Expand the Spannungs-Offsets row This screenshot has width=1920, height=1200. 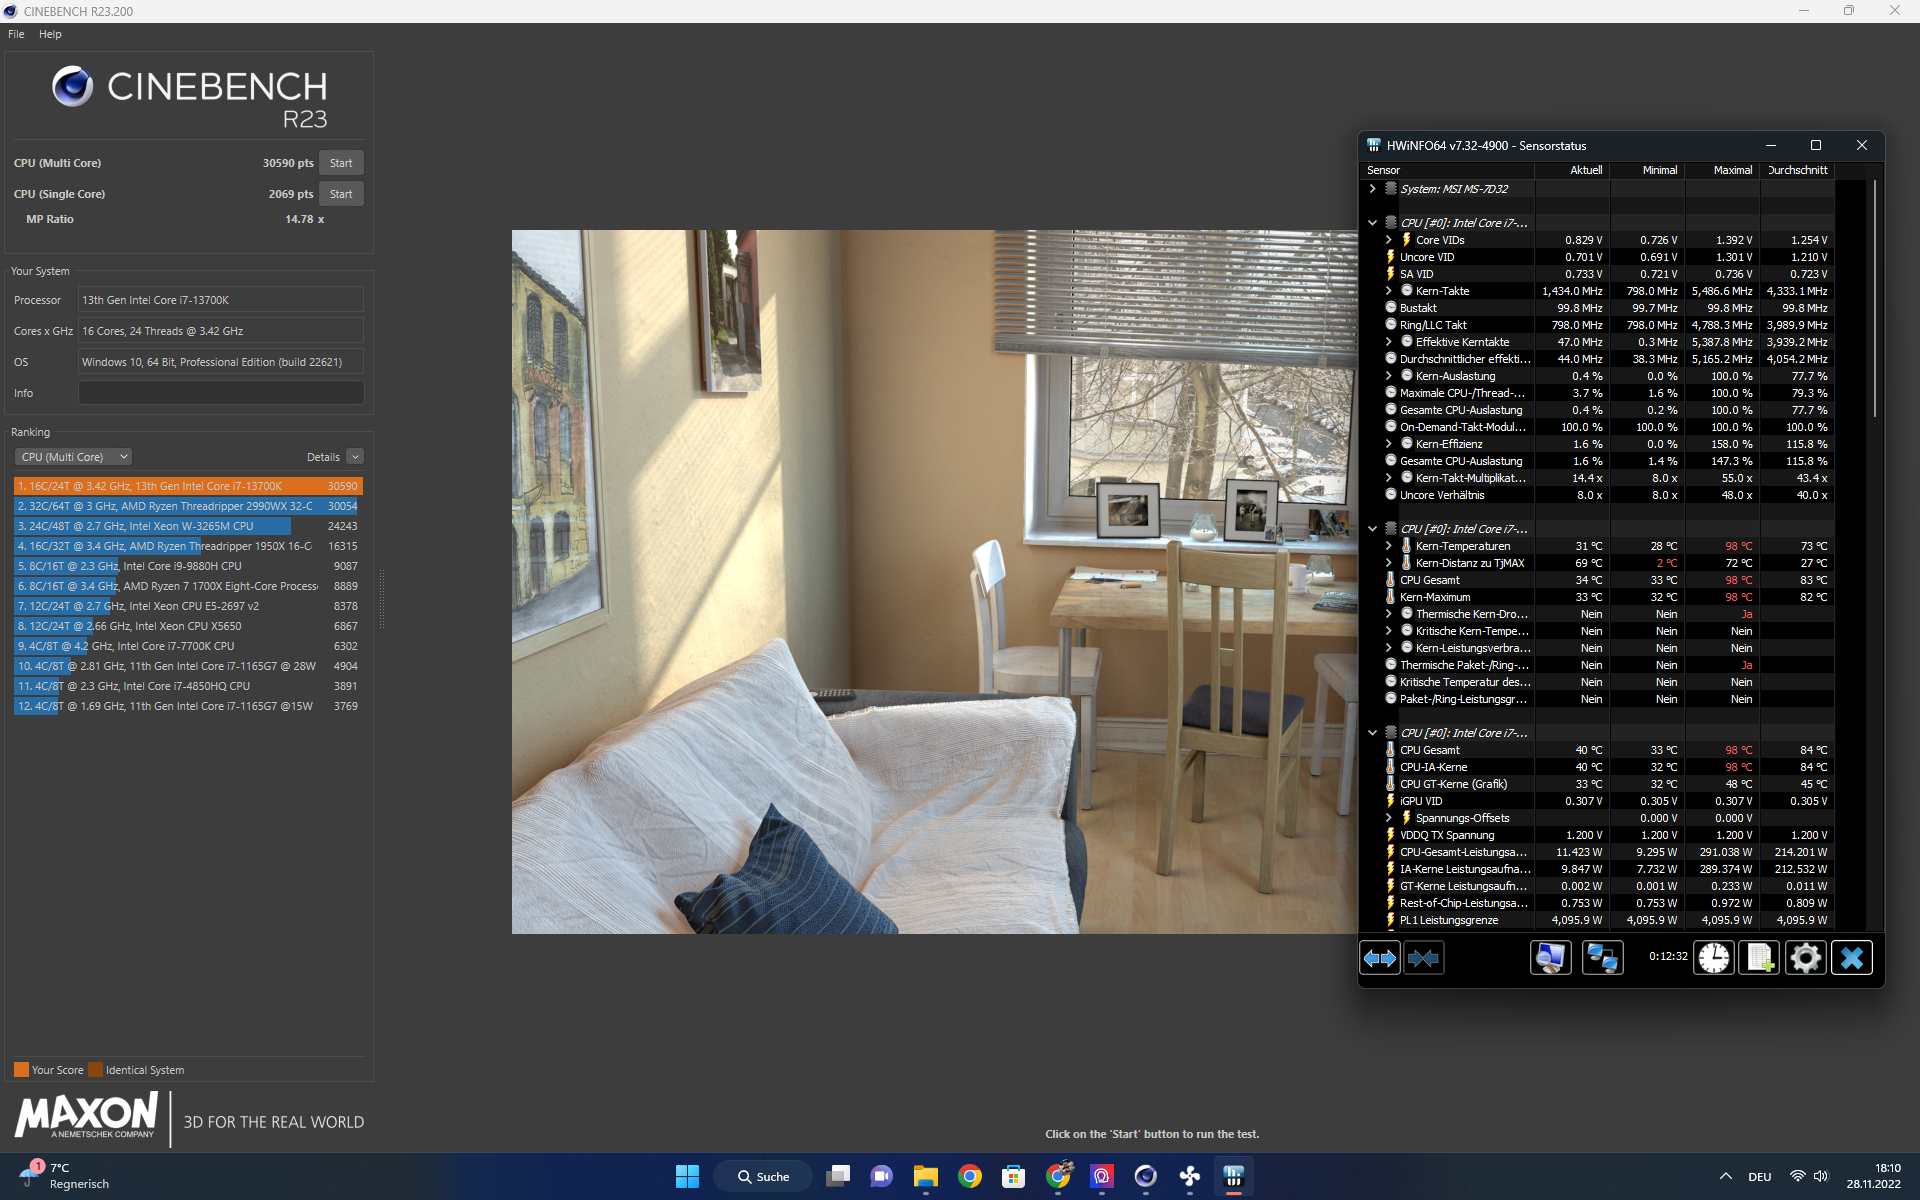pos(1388,818)
